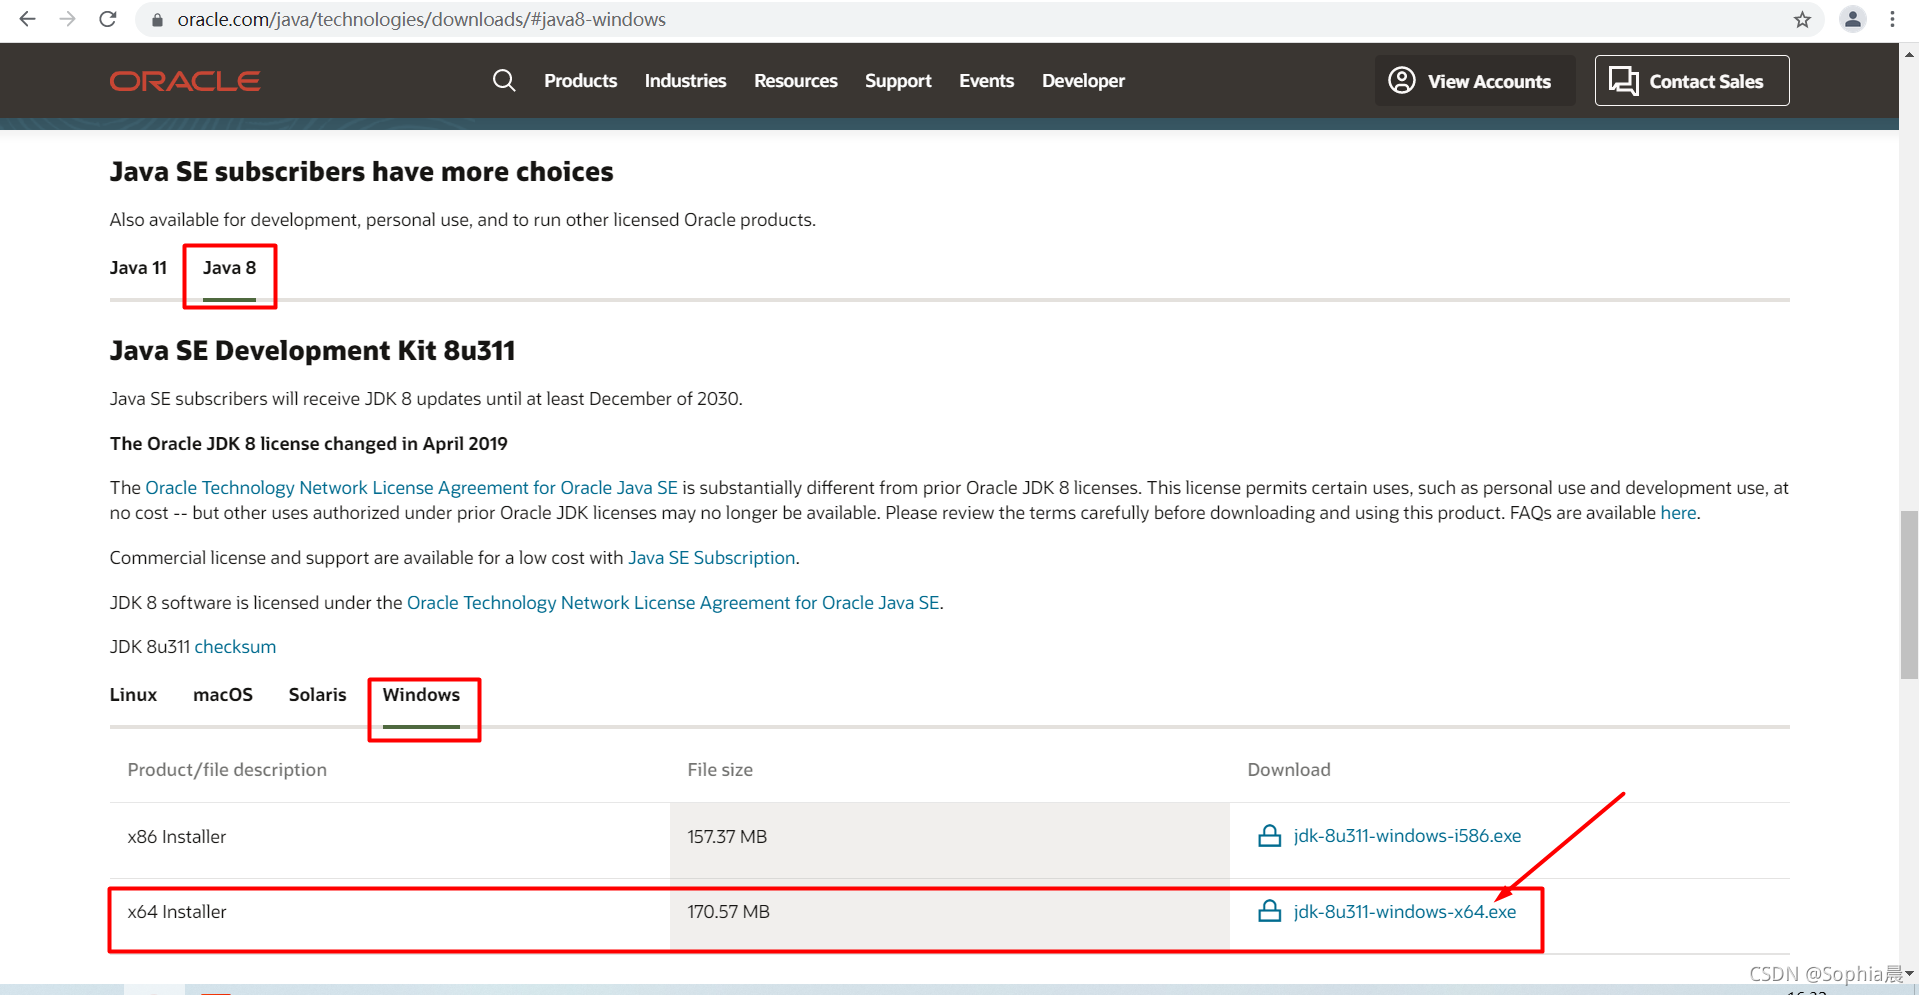This screenshot has width=1919, height=995.
Task: Click the lock icon beside jdk-8u311-windows-x64.exe
Action: pos(1269,911)
